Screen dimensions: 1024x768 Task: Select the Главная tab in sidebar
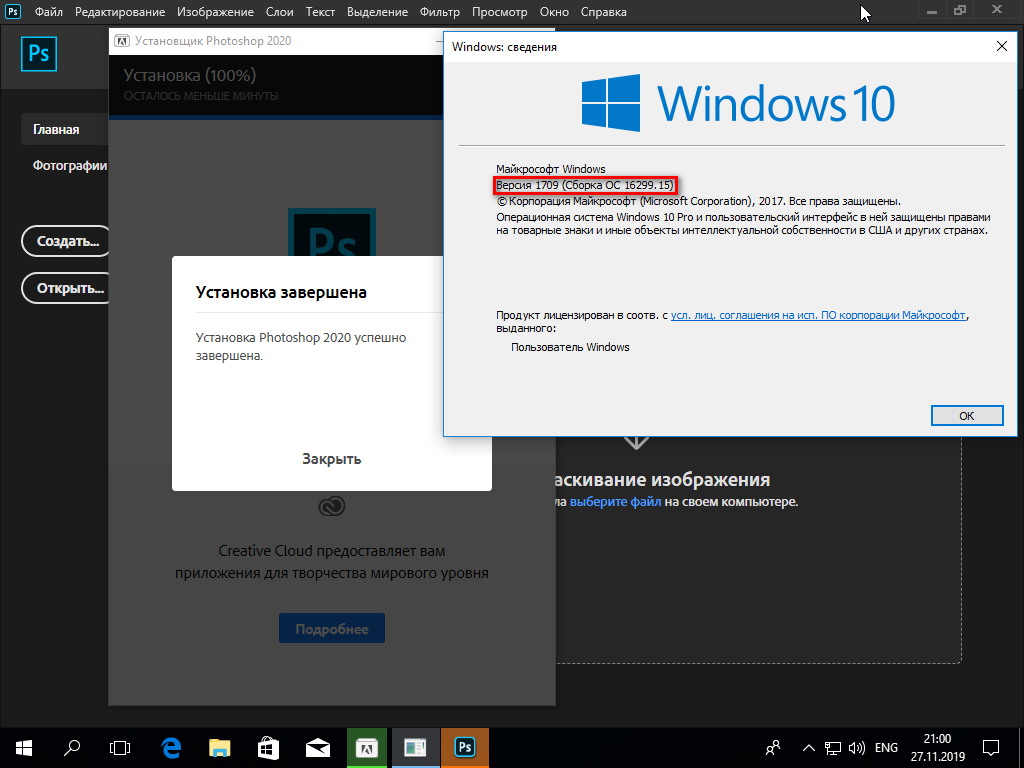[64, 129]
